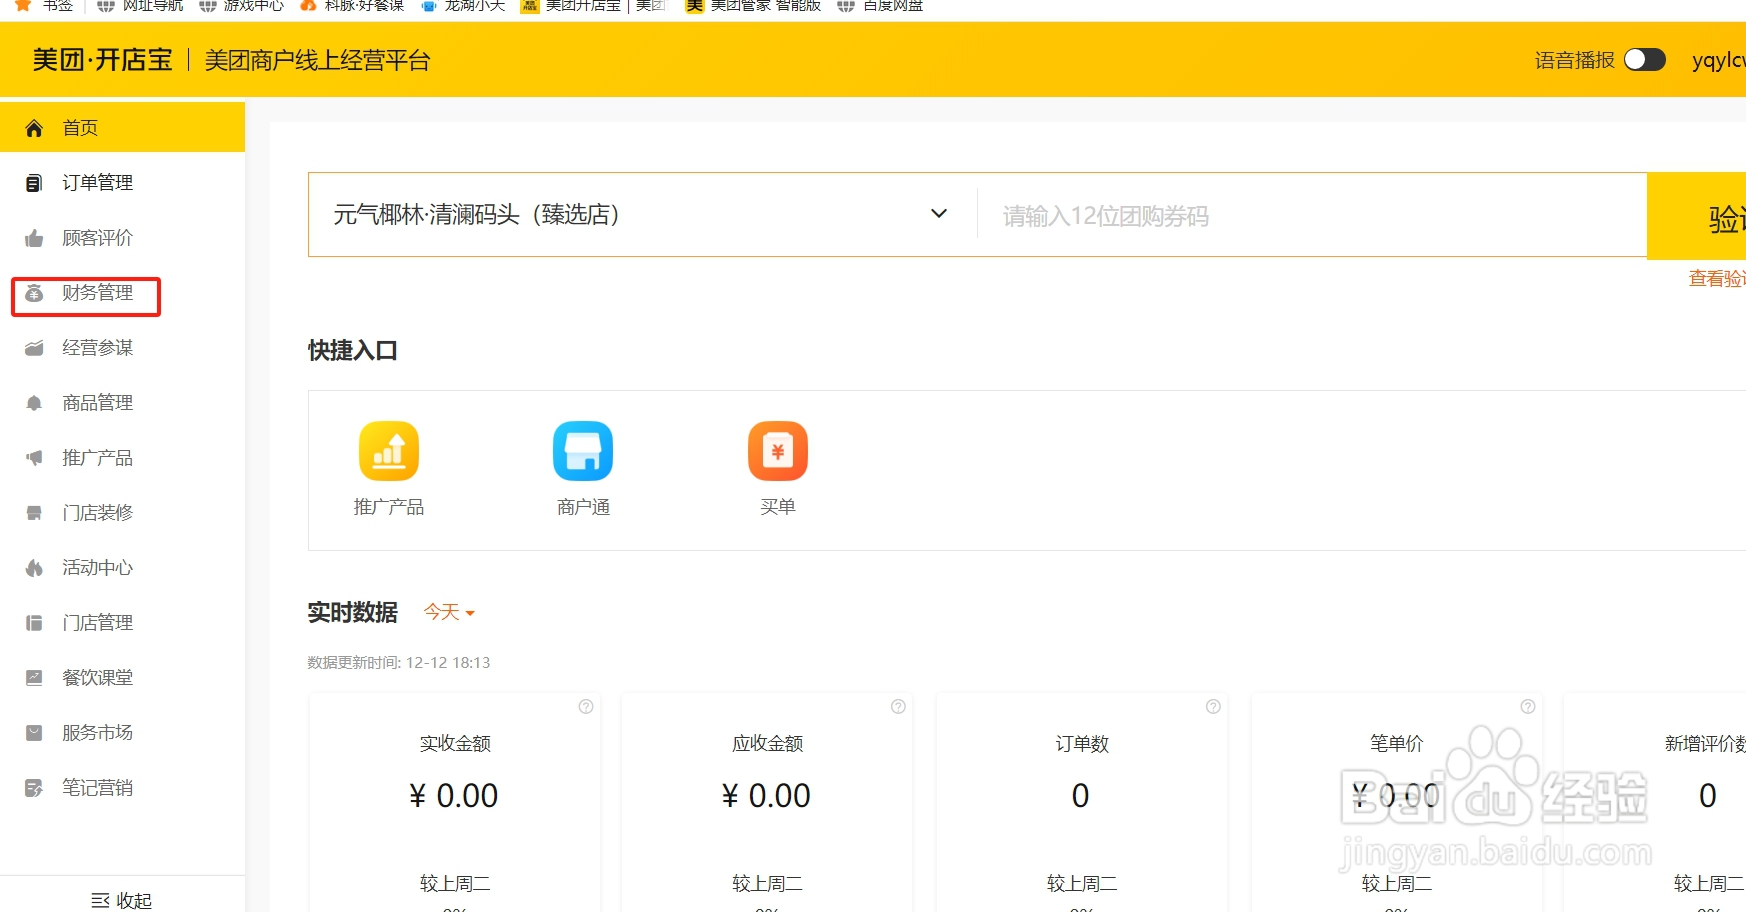
Task: Select 首页 in the sidebar menu
Action: [122, 128]
